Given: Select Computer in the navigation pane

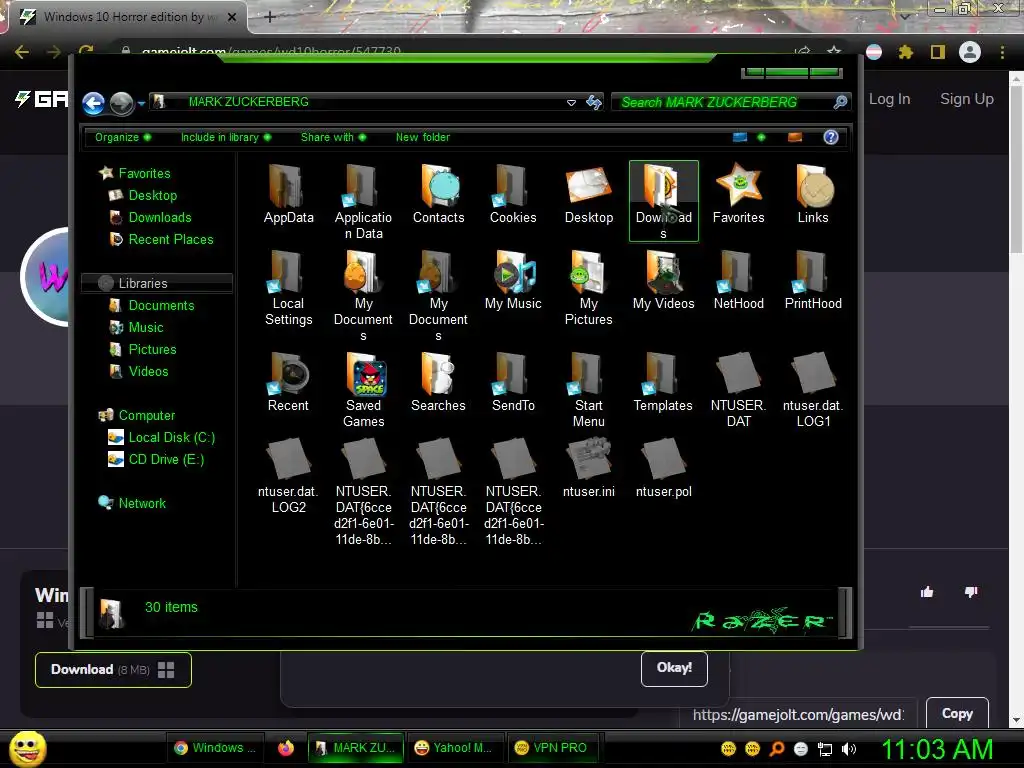Looking at the screenshot, I should [x=136, y=415].
